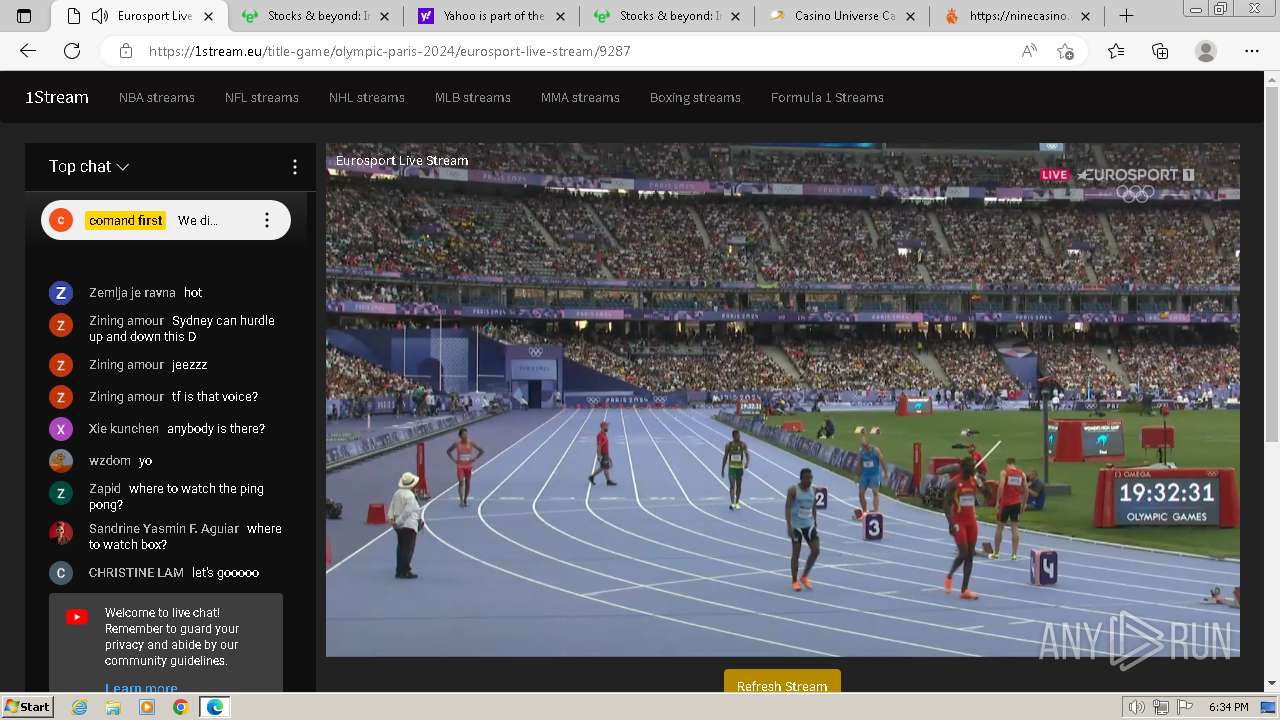Go to 1Stream home logo
Viewport: 1280px width, 720px height.
click(x=57, y=97)
